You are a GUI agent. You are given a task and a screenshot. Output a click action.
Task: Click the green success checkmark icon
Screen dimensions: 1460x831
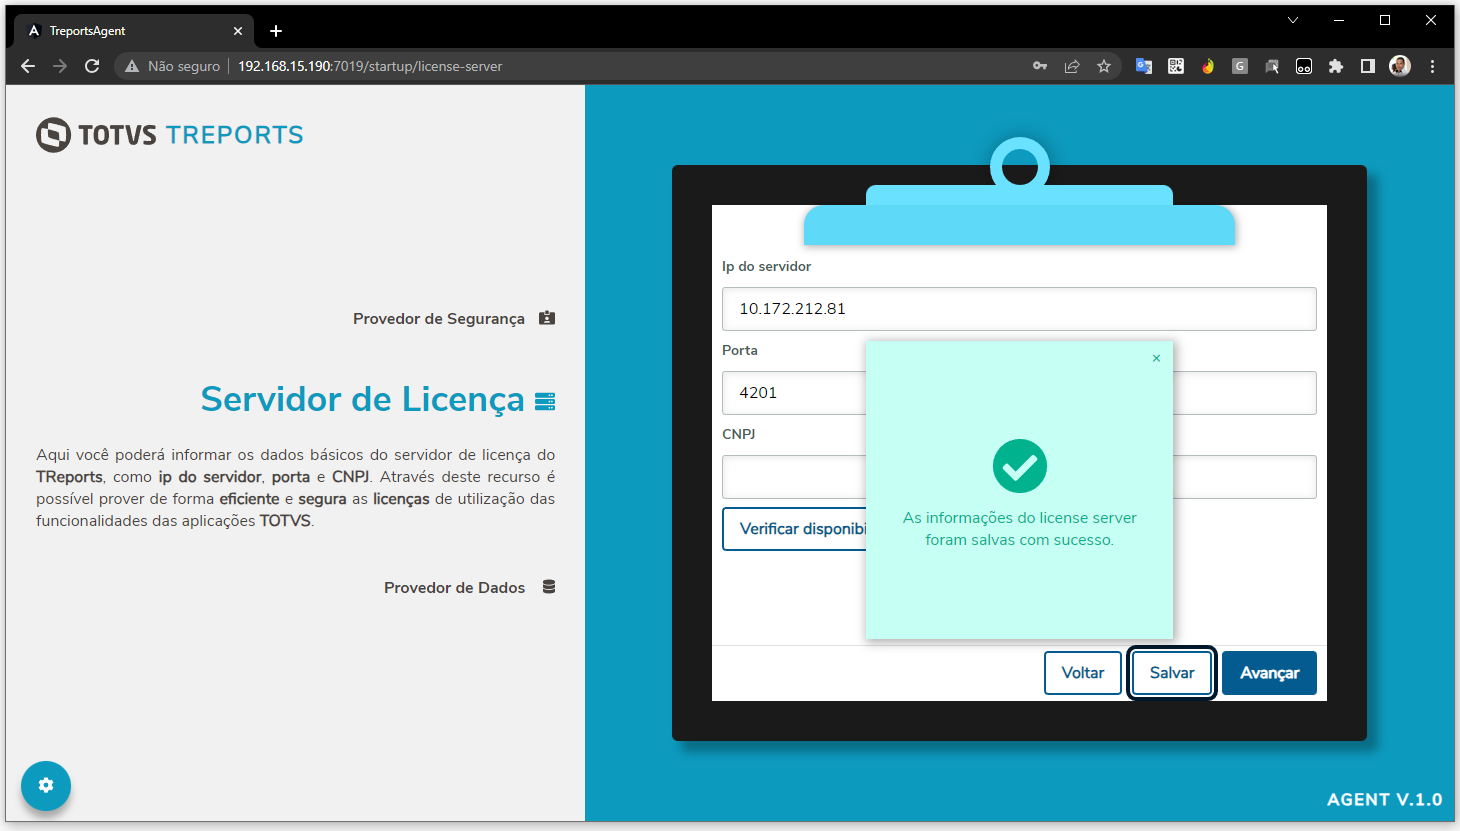1020,466
